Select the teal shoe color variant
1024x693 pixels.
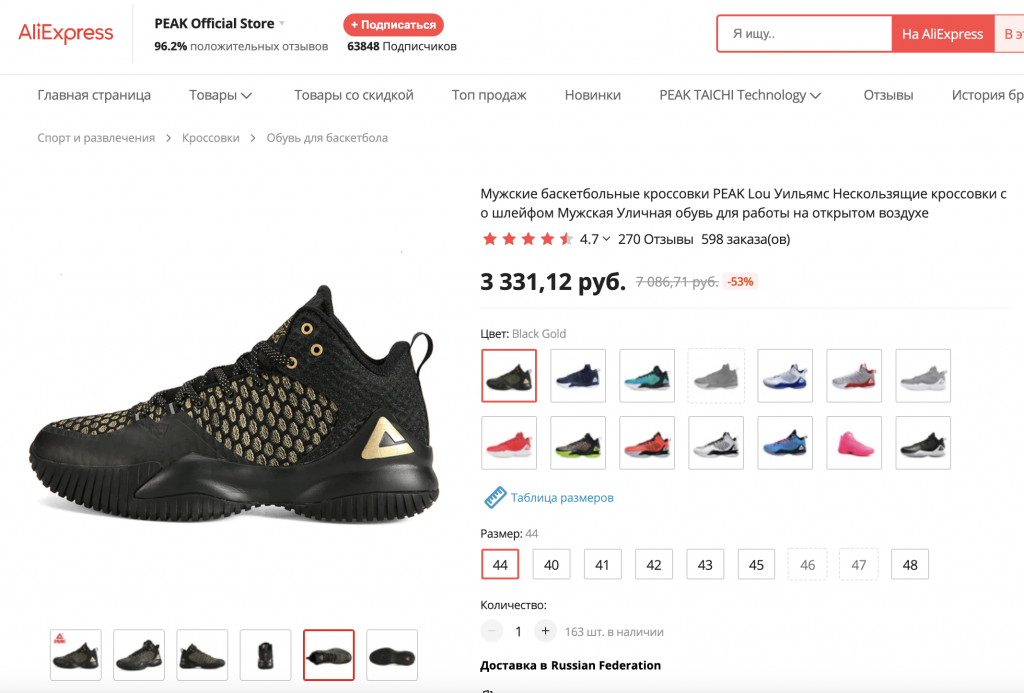pyautogui.click(x=647, y=376)
